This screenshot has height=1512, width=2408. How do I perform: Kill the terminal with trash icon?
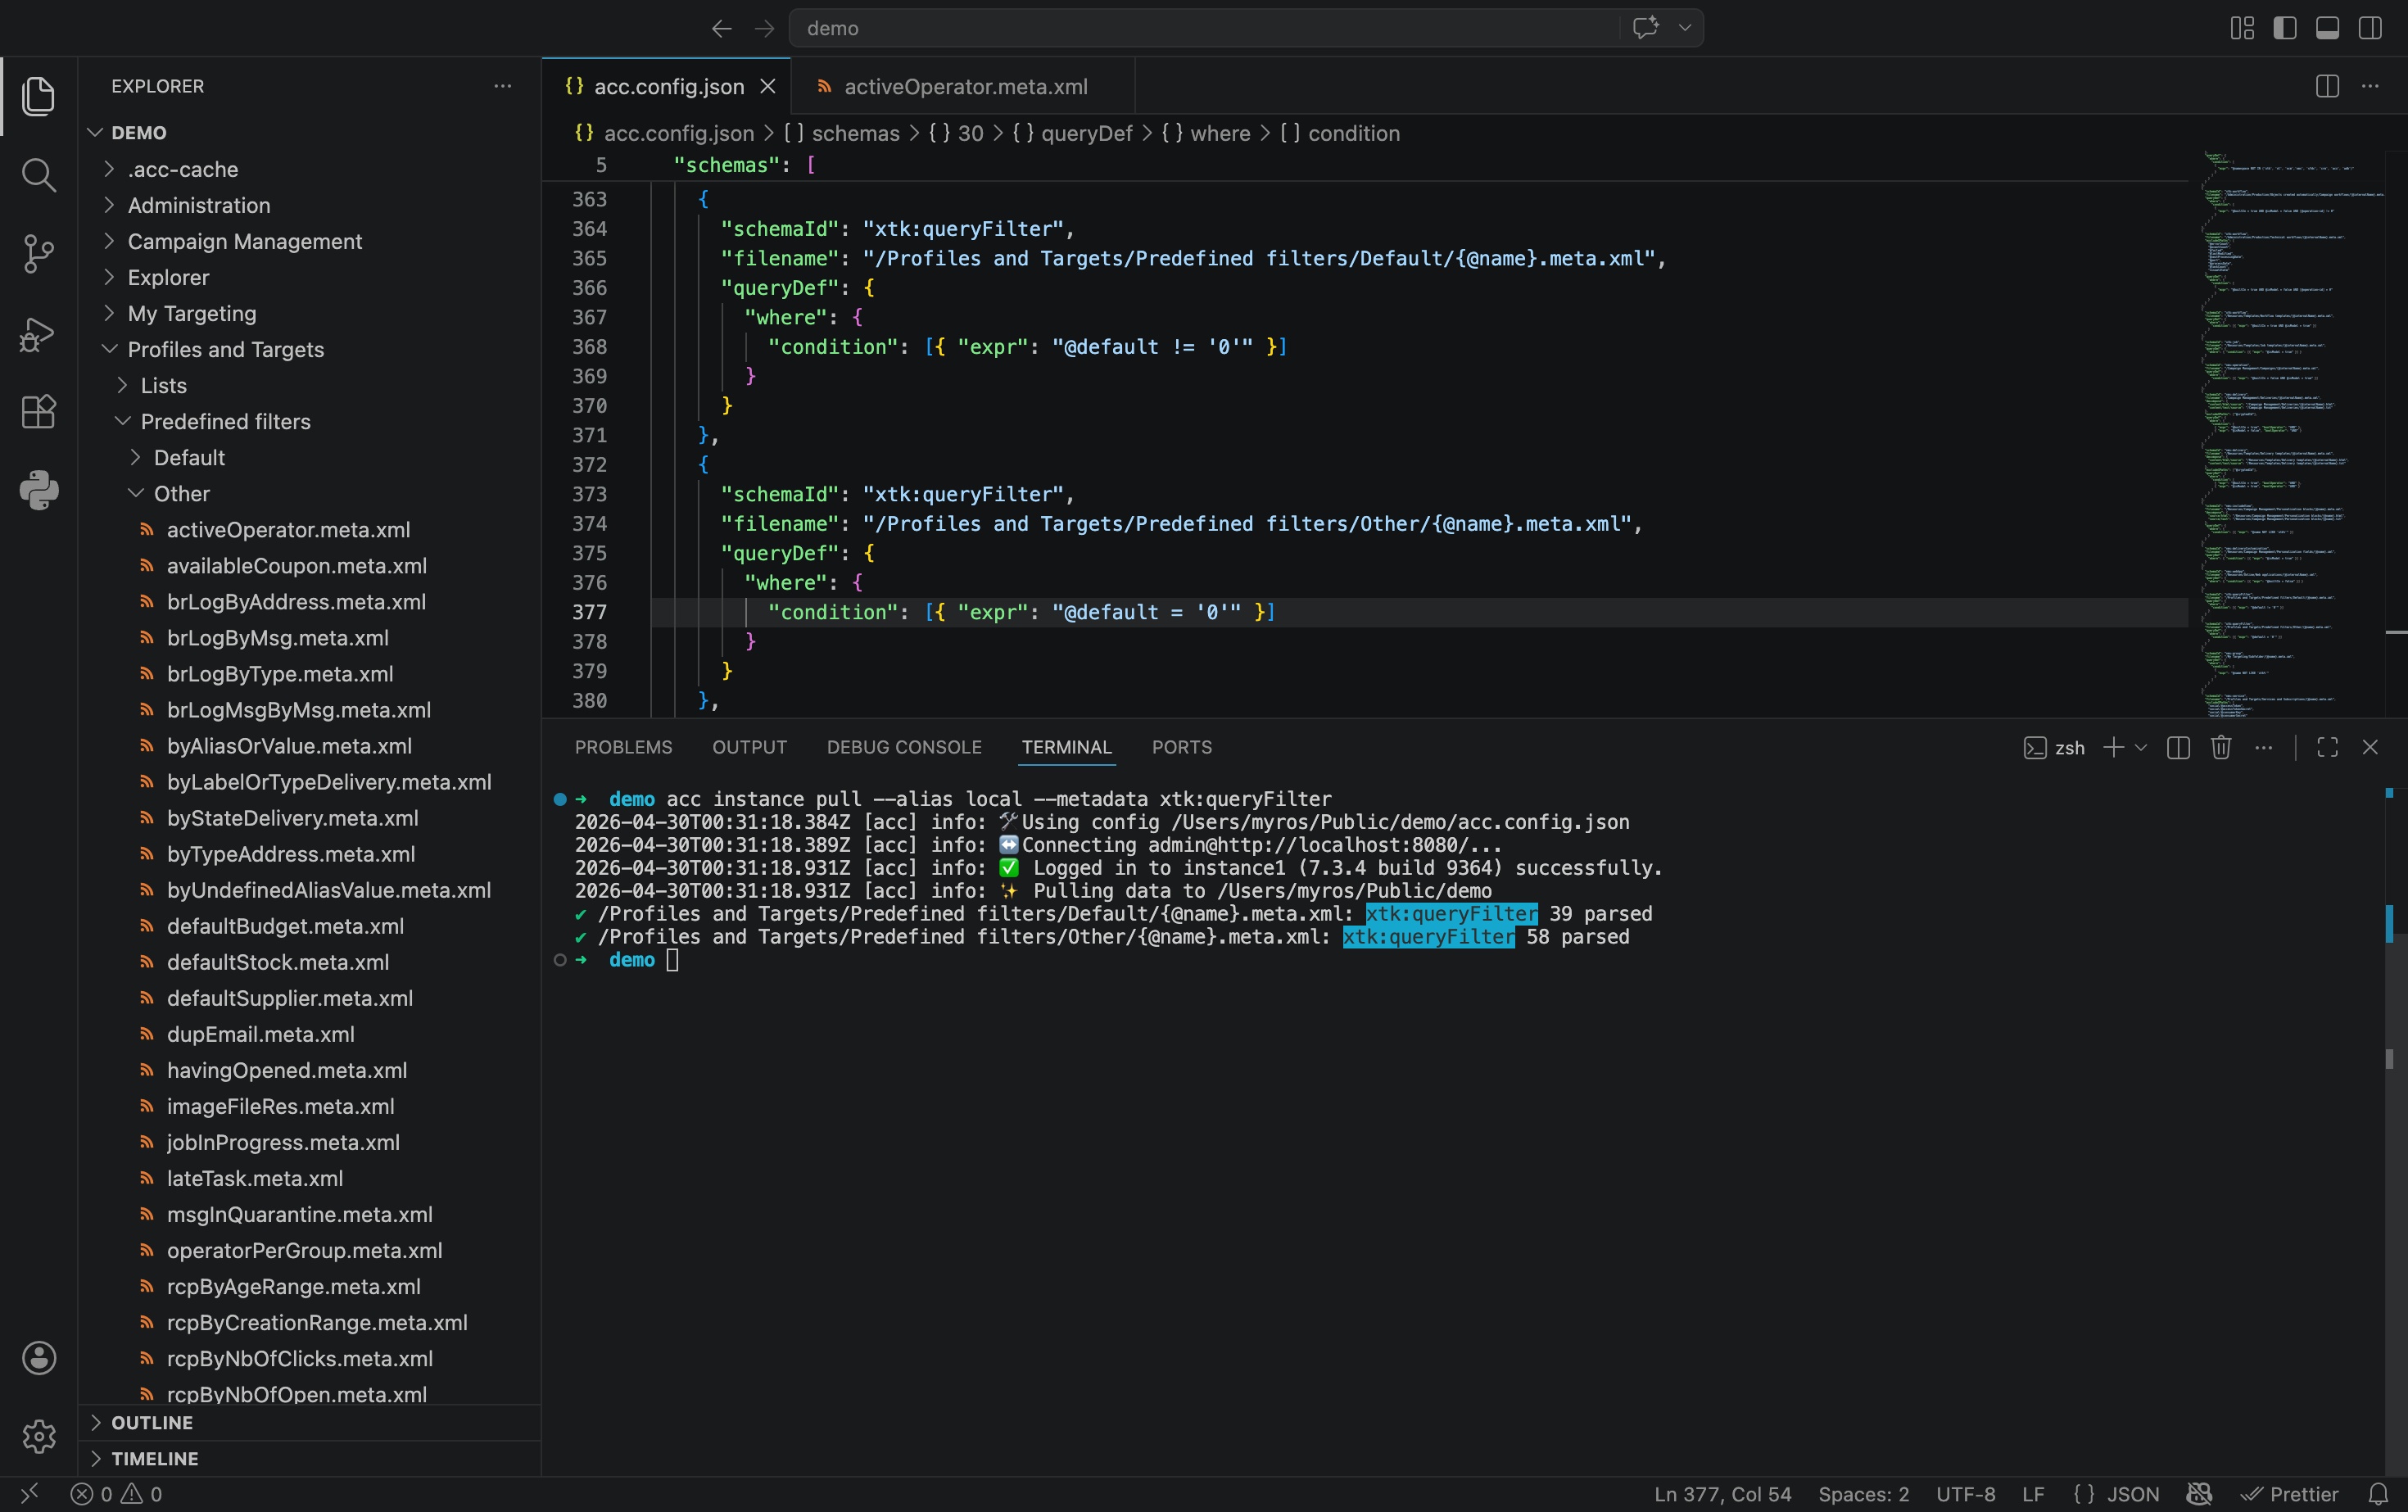(x=2221, y=747)
